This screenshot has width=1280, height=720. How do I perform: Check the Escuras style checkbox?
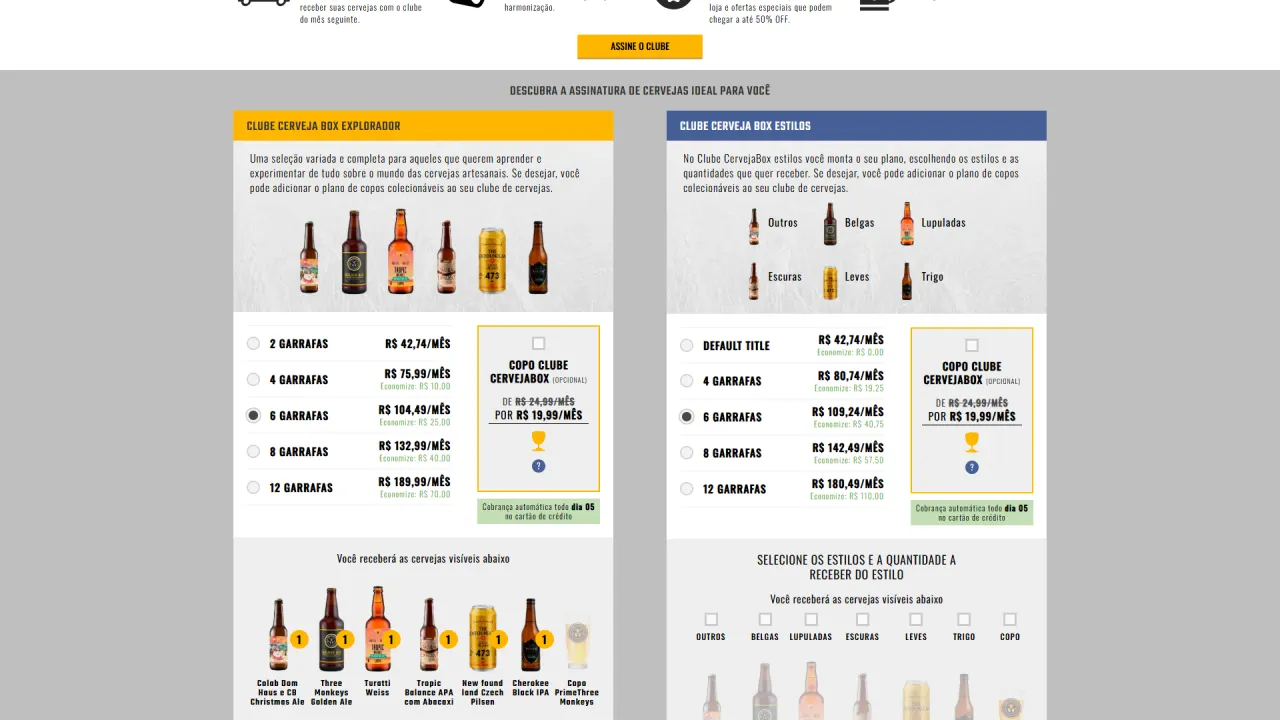click(x=862, y=619)
